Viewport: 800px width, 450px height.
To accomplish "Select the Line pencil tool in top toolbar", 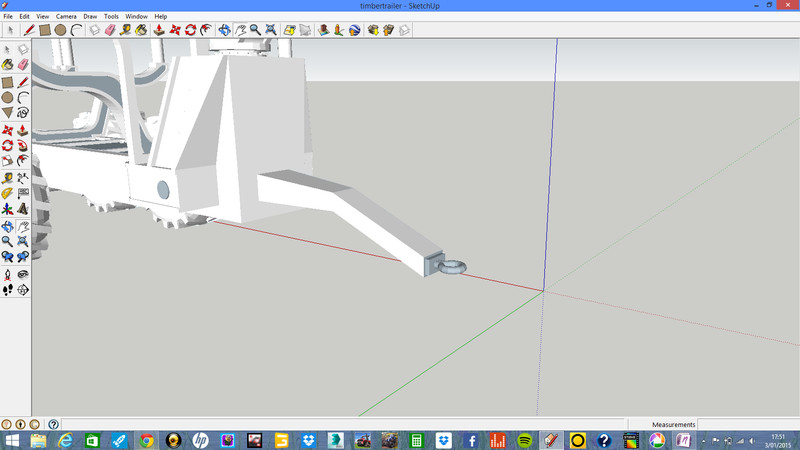I will coord(29,30).
